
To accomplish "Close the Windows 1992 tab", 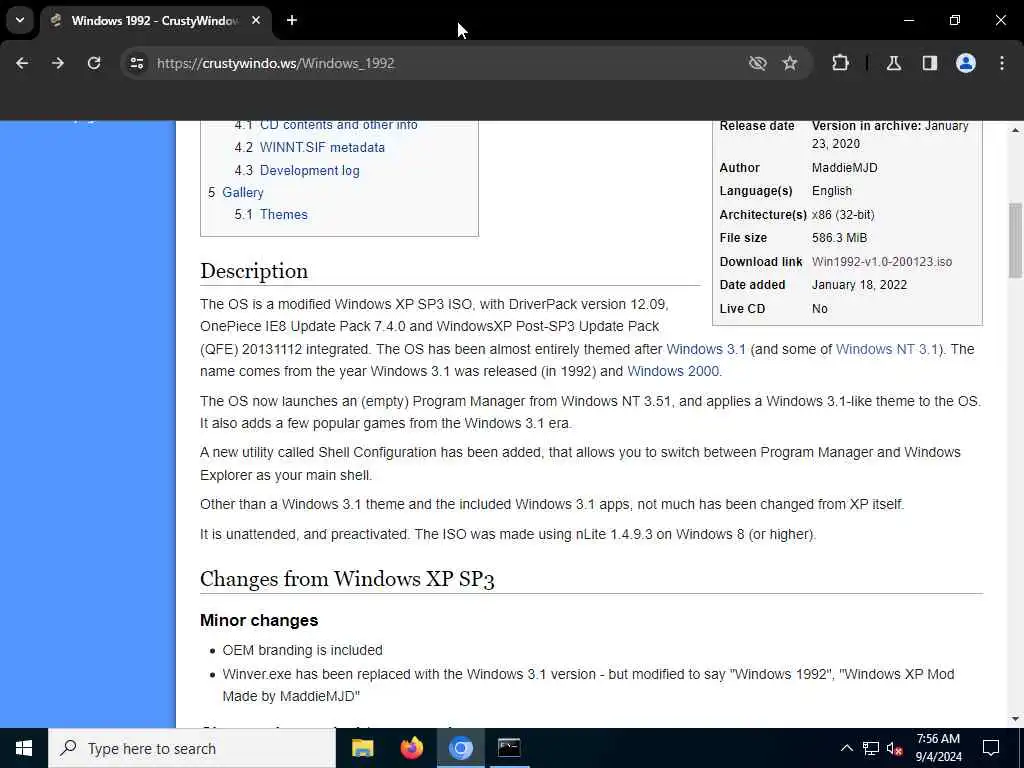I will pyautogui.click(x=256, y=20).
